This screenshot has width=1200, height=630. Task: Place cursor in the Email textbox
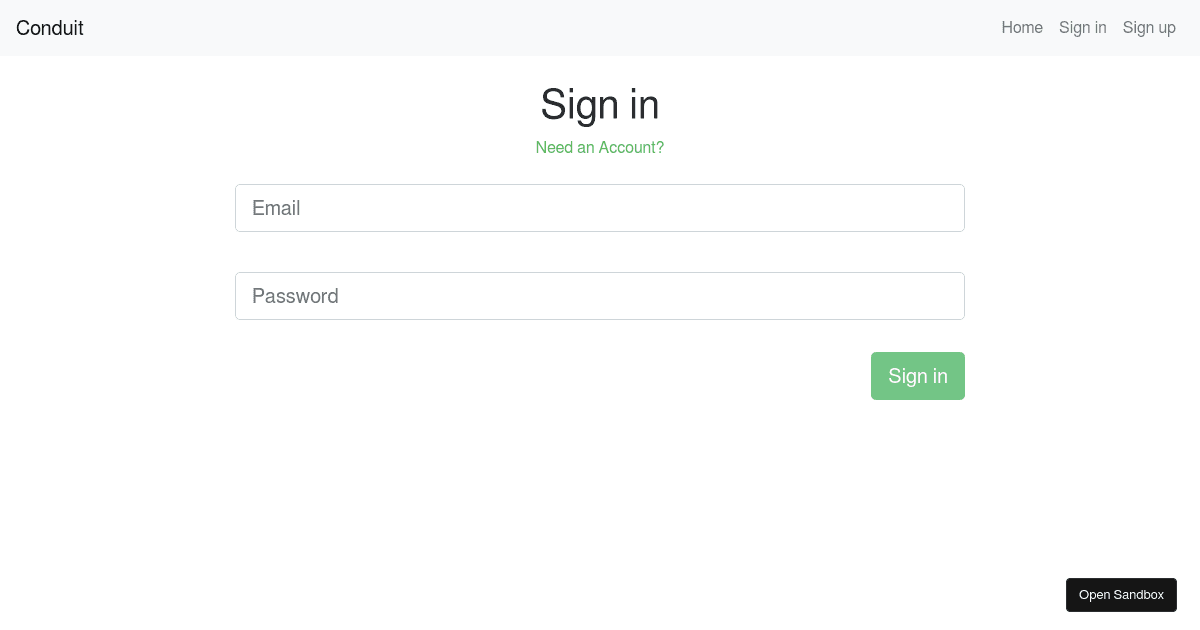point(600,208)
